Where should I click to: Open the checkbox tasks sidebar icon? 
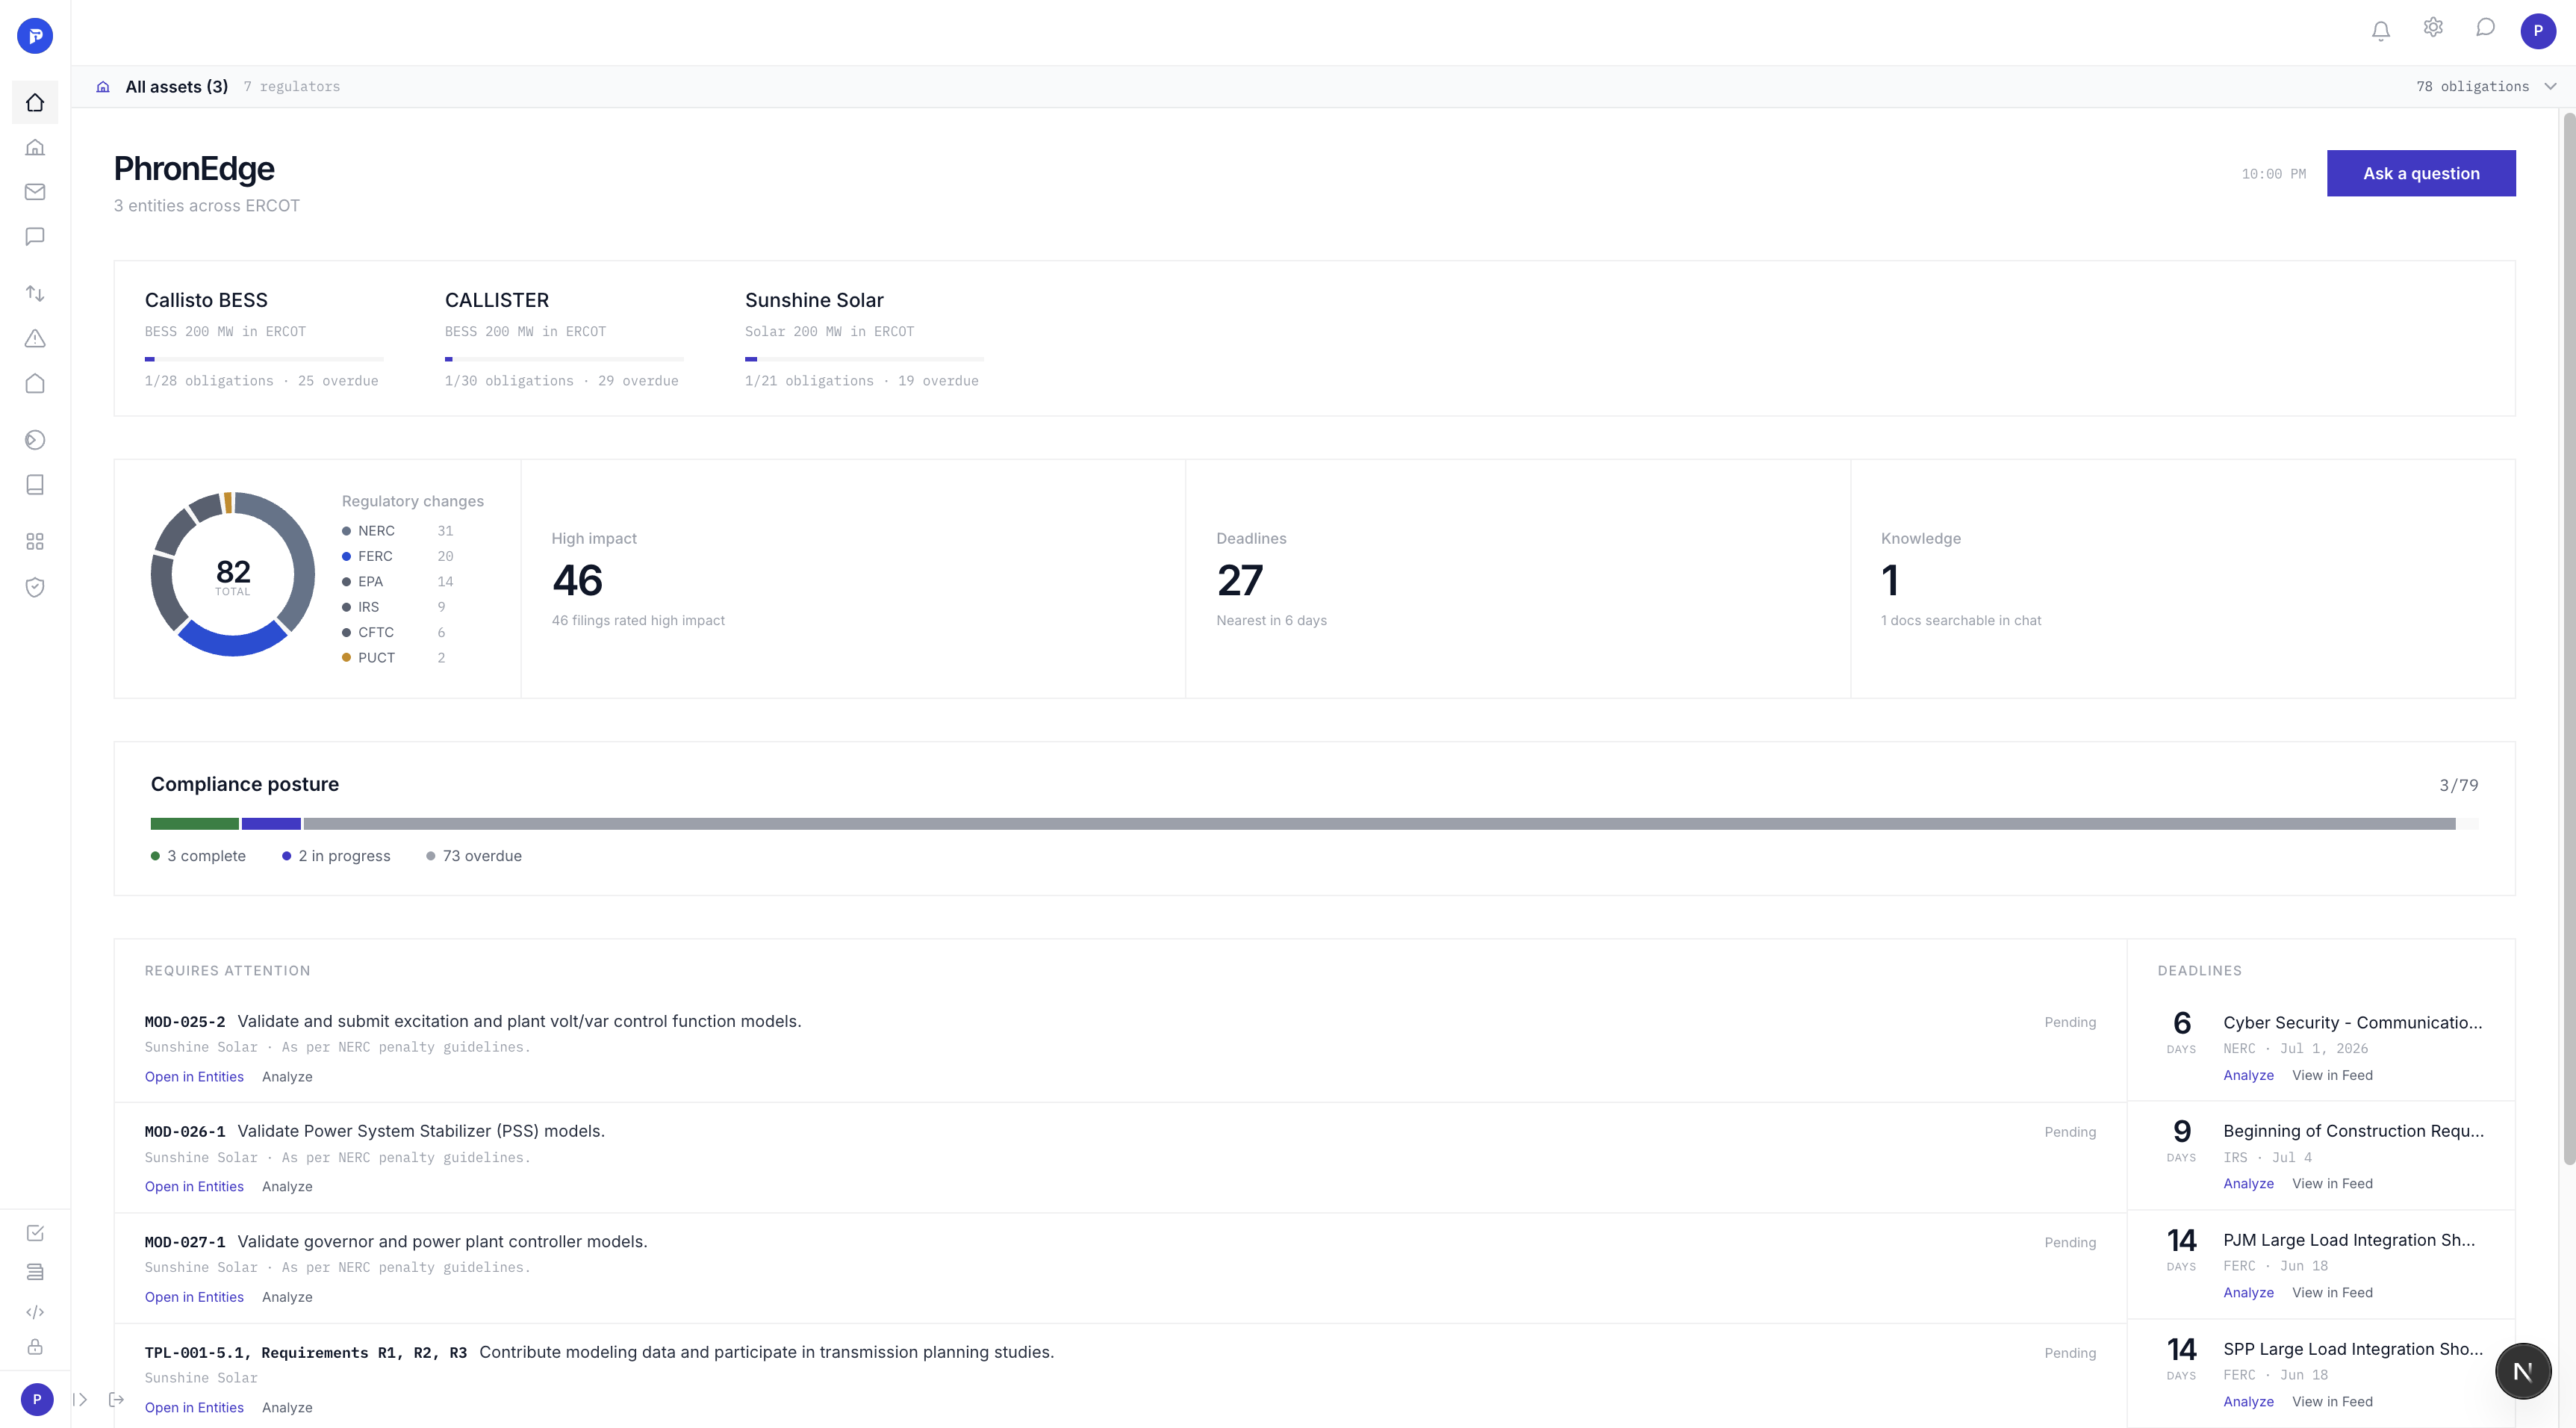pyautogui.click(x=35, y=1233)
